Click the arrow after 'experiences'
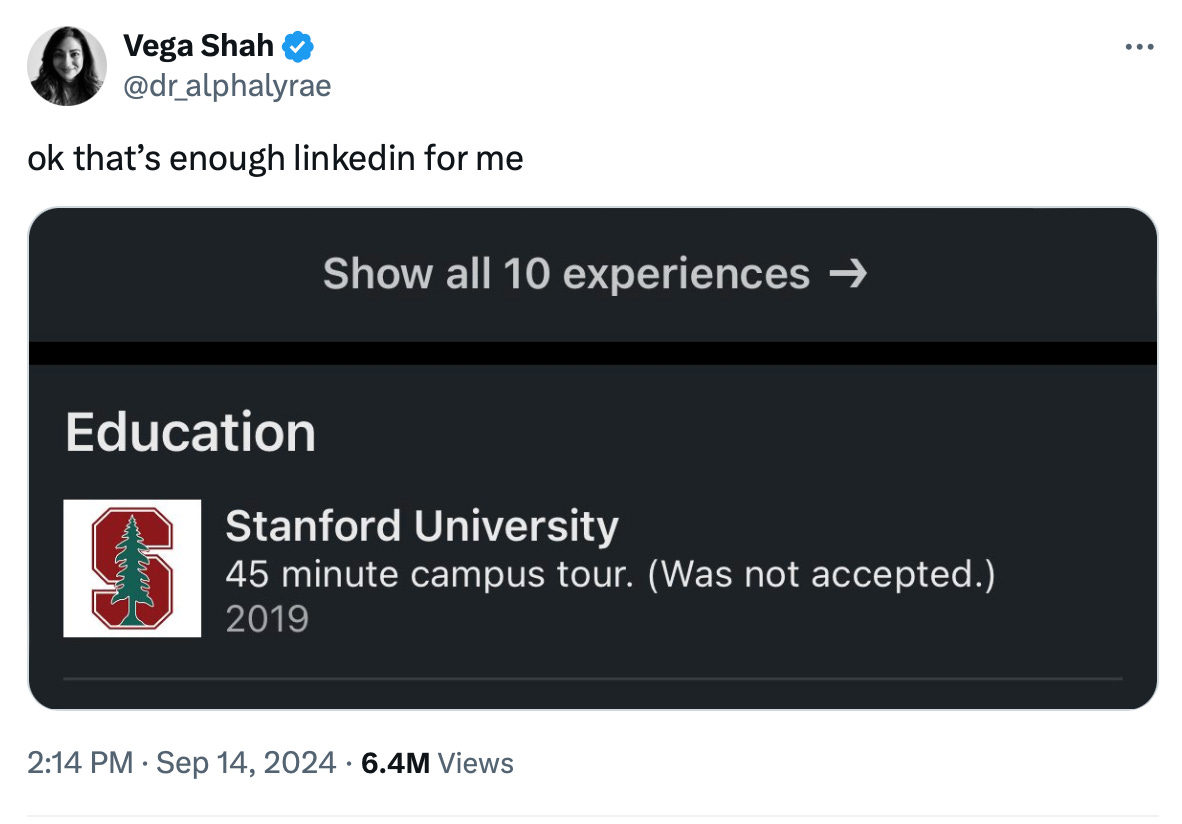1182x824 pixels. pos(847,274)
